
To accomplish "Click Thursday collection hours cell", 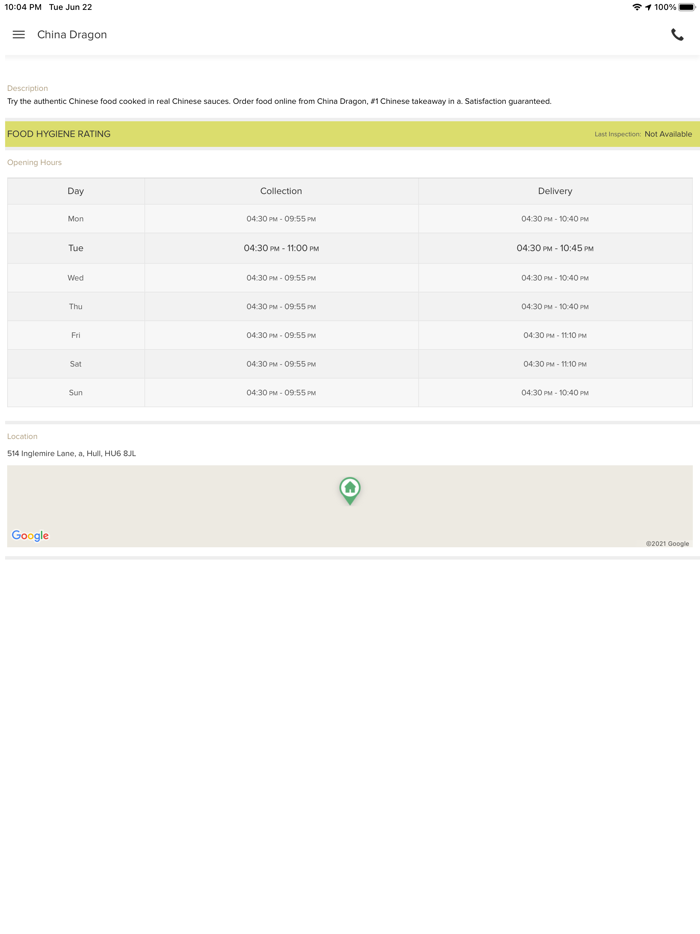I will (x=281, y=306).
